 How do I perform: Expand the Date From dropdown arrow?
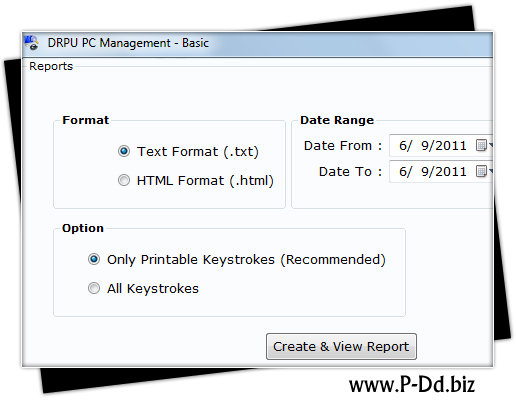tap(491, 145)
